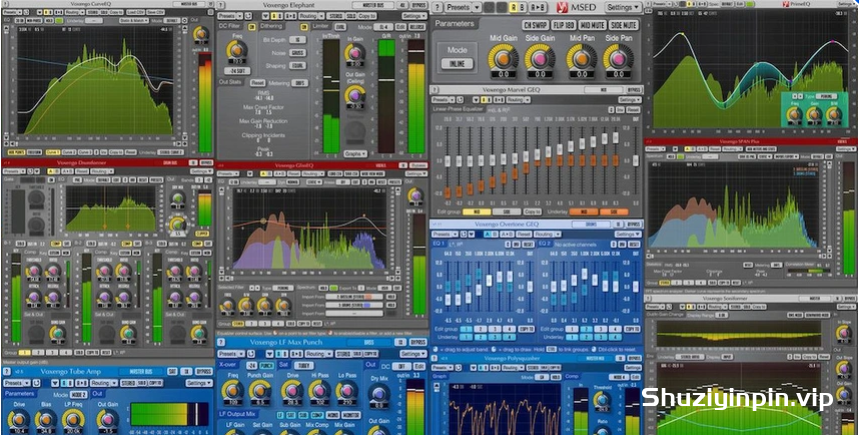The height and width of the screenshot is (436, 859).
Task: Click LF Max Punch help question mark icon
Action: tap(221, 343)
